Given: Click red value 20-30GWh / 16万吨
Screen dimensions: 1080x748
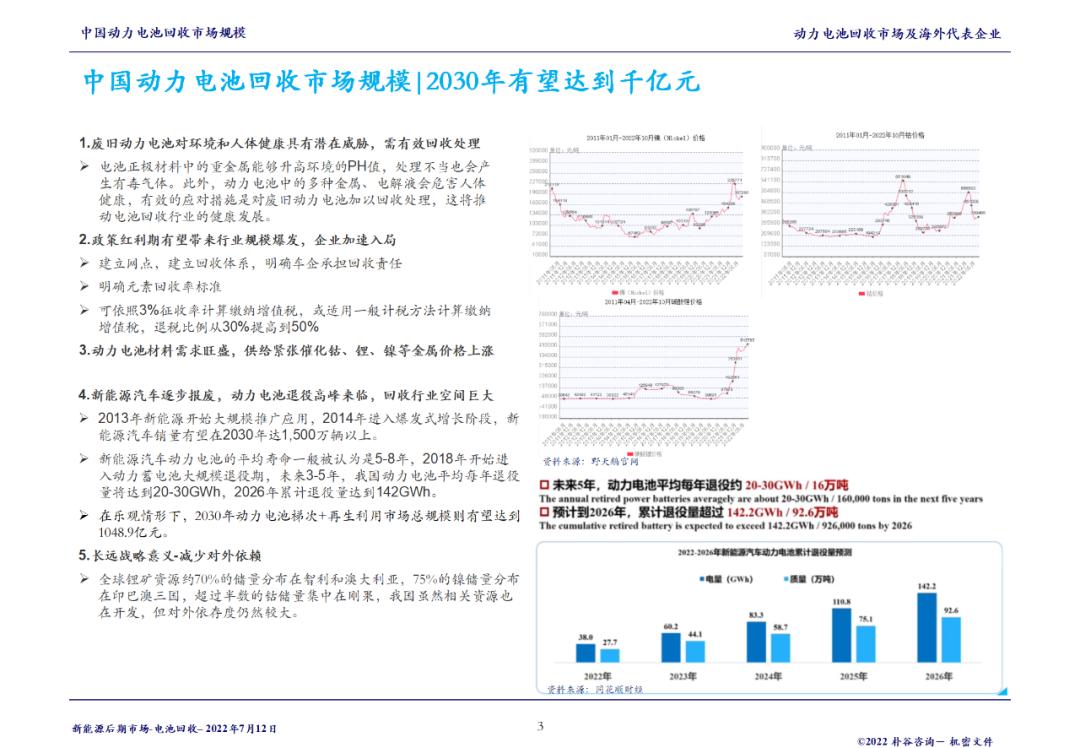Looking at the screenshot, I should (x=796, y=485).
